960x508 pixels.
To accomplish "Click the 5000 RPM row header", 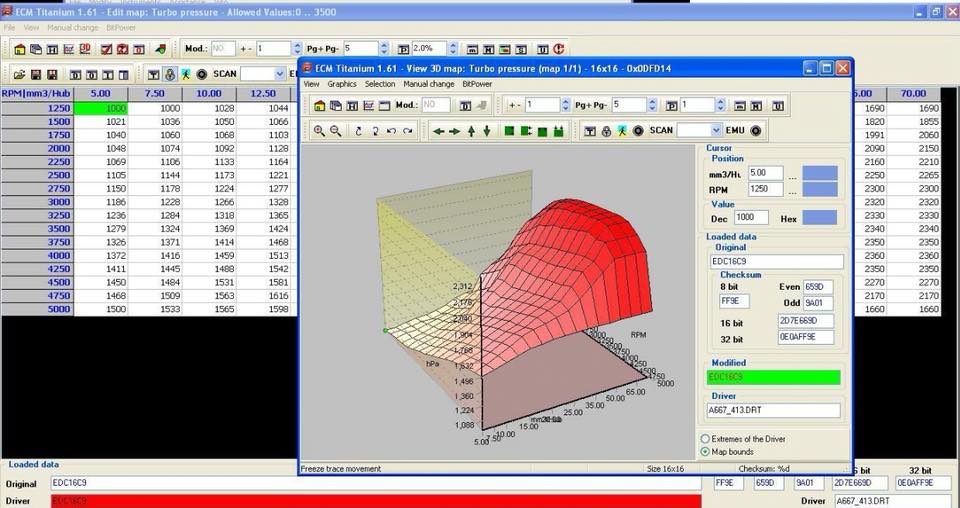I will tap(37, 309).
